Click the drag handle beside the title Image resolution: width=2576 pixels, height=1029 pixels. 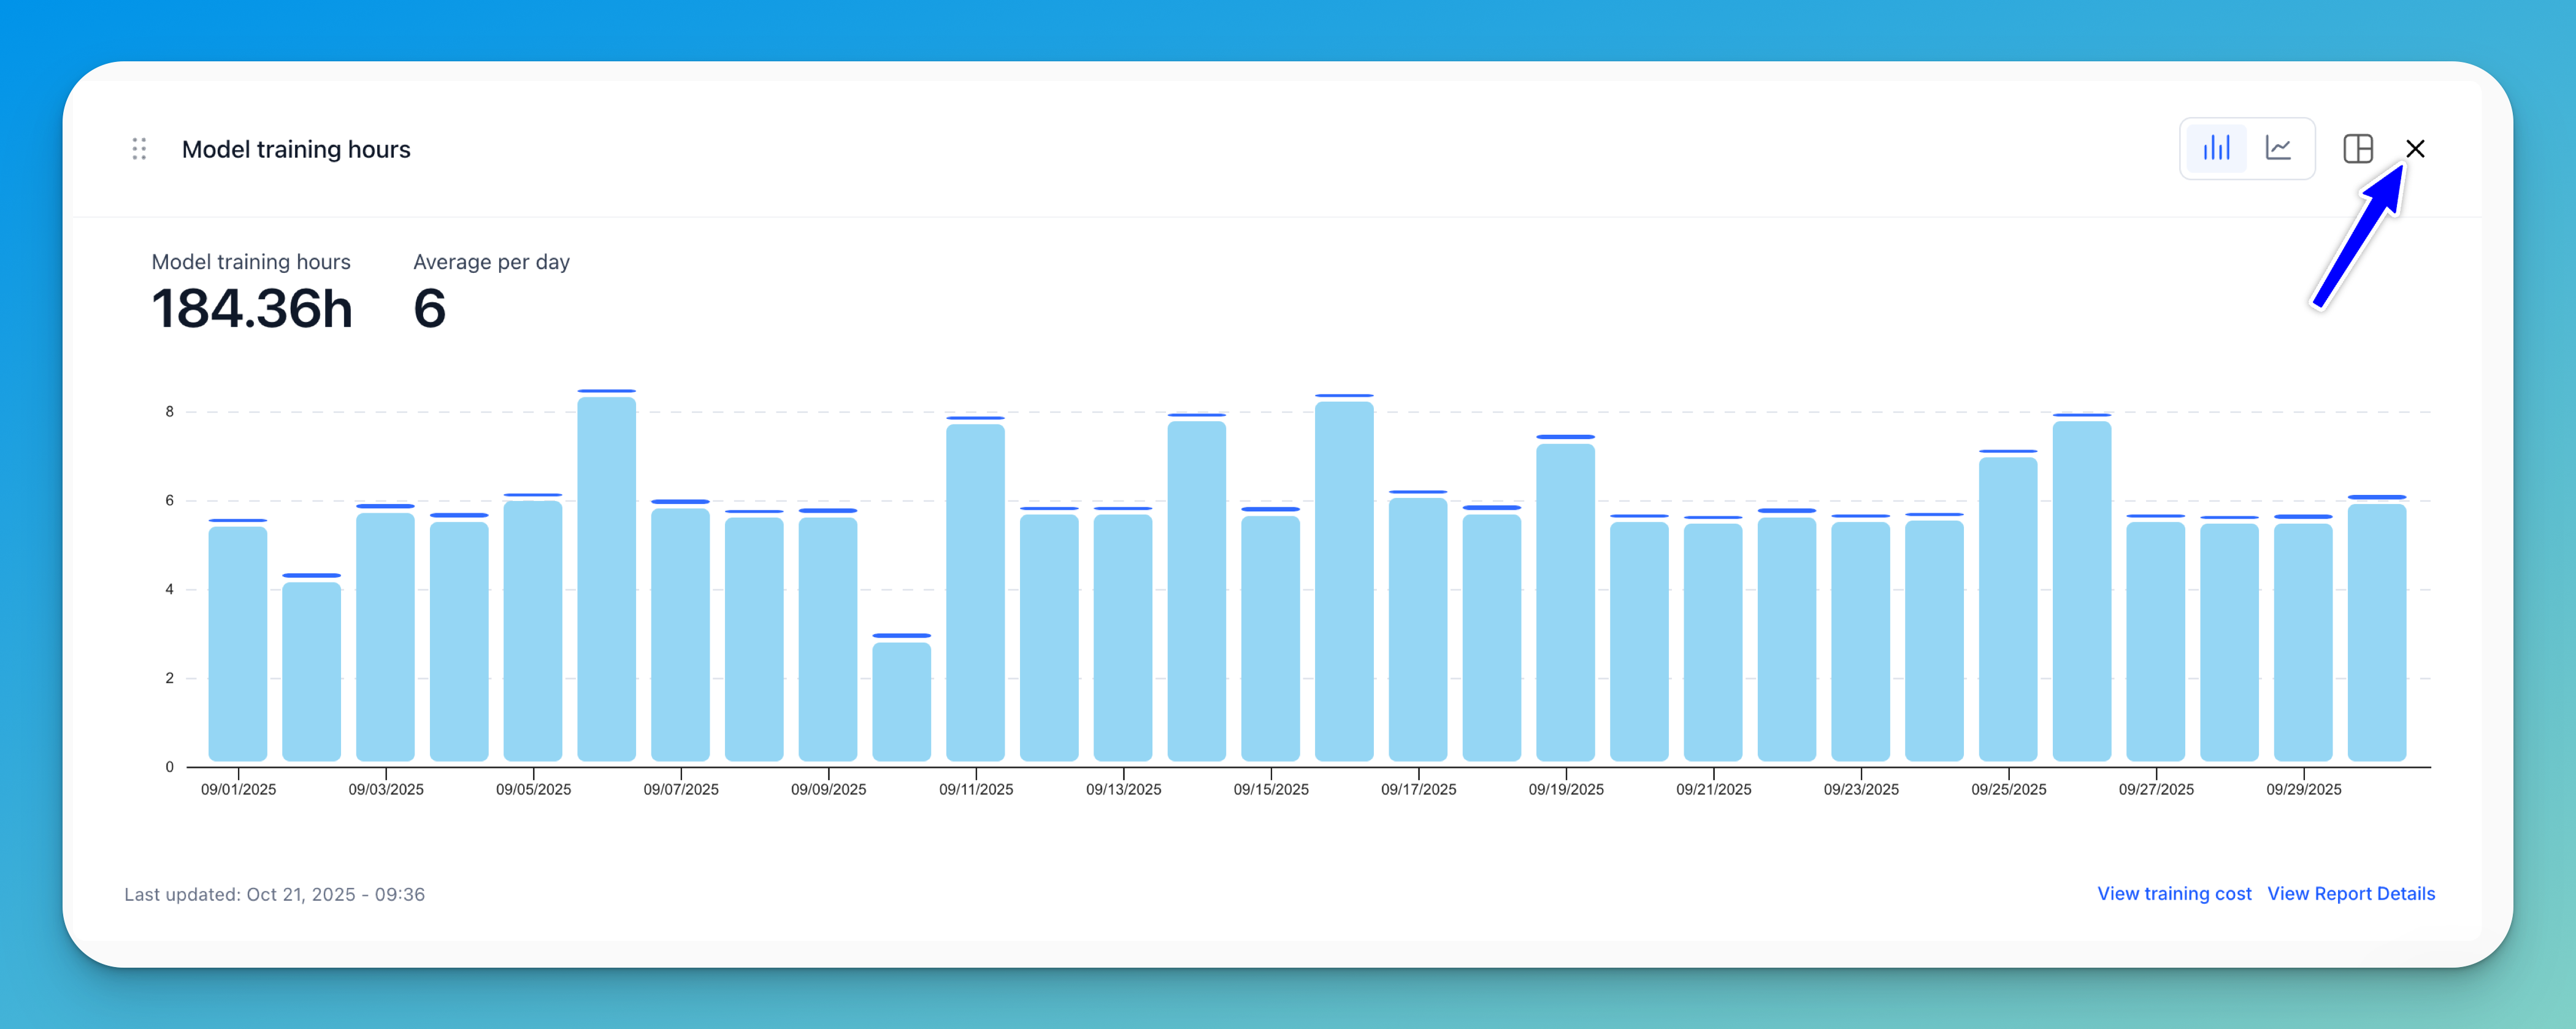139,149
